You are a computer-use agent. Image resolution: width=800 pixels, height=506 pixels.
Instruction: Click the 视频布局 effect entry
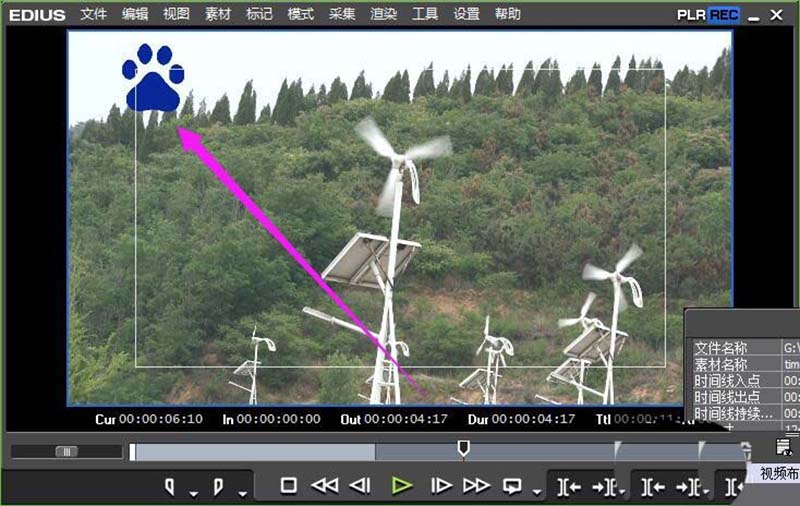778,473
